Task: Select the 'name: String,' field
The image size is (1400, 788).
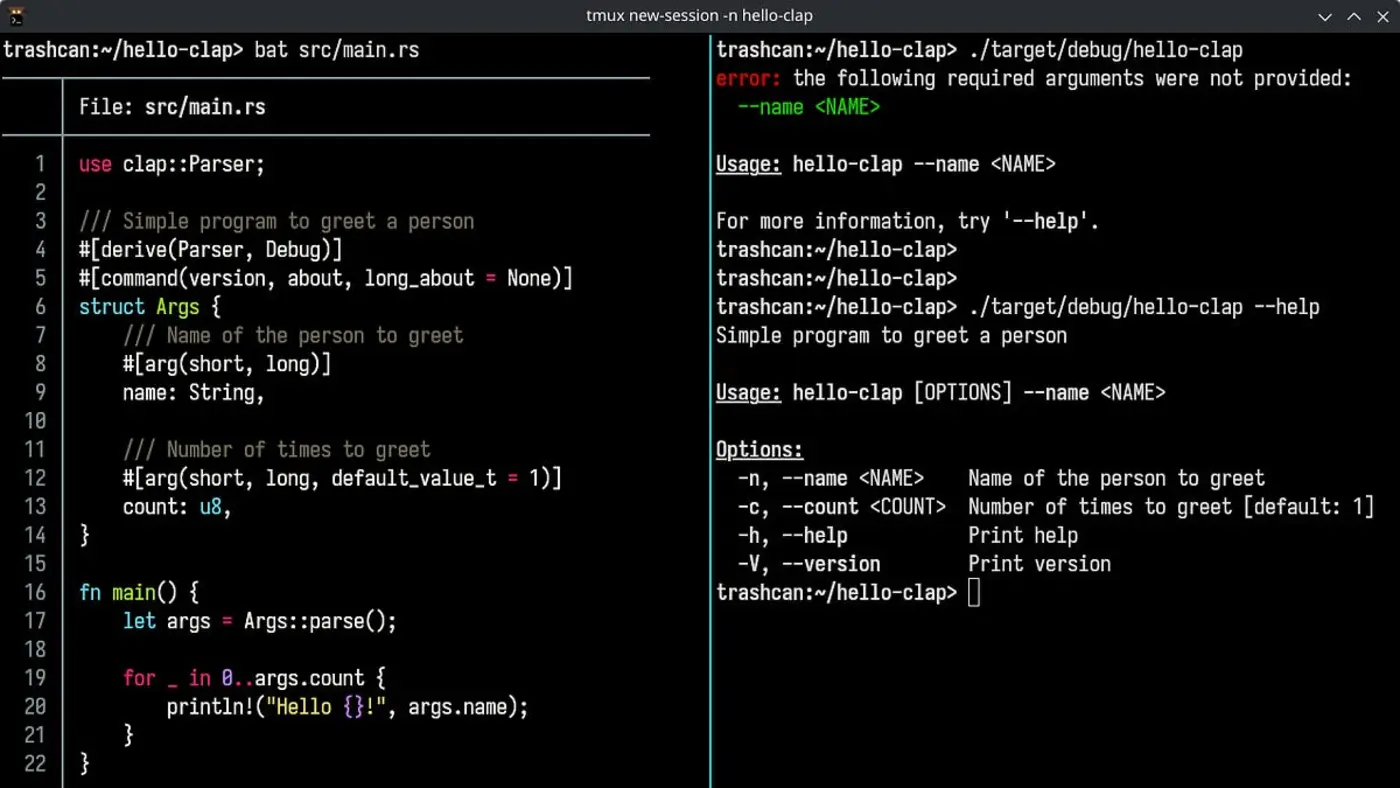Action: pos(194,393)
